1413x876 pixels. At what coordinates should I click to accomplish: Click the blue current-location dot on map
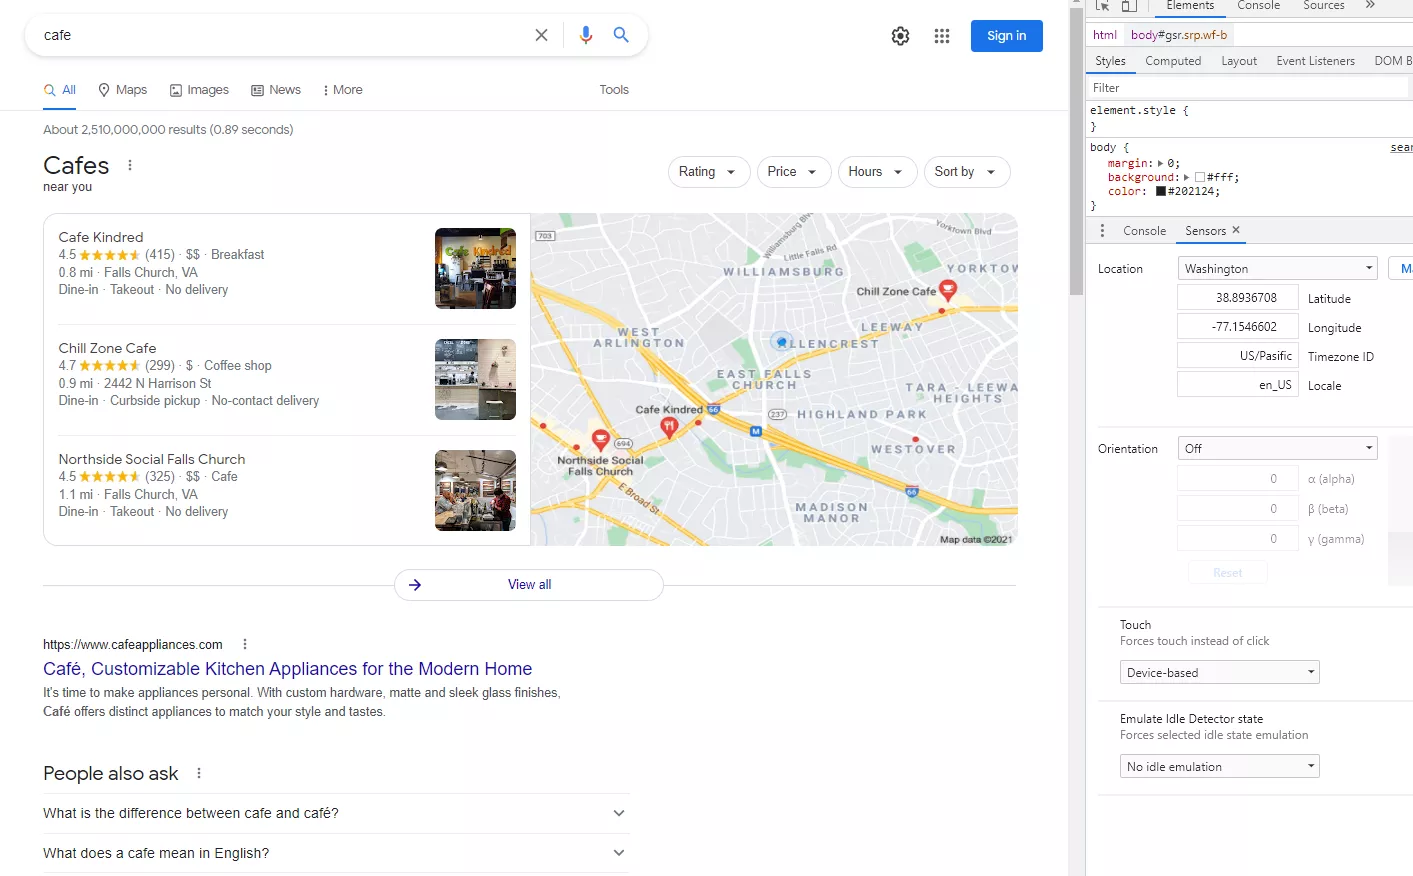(x=782, y=341)
